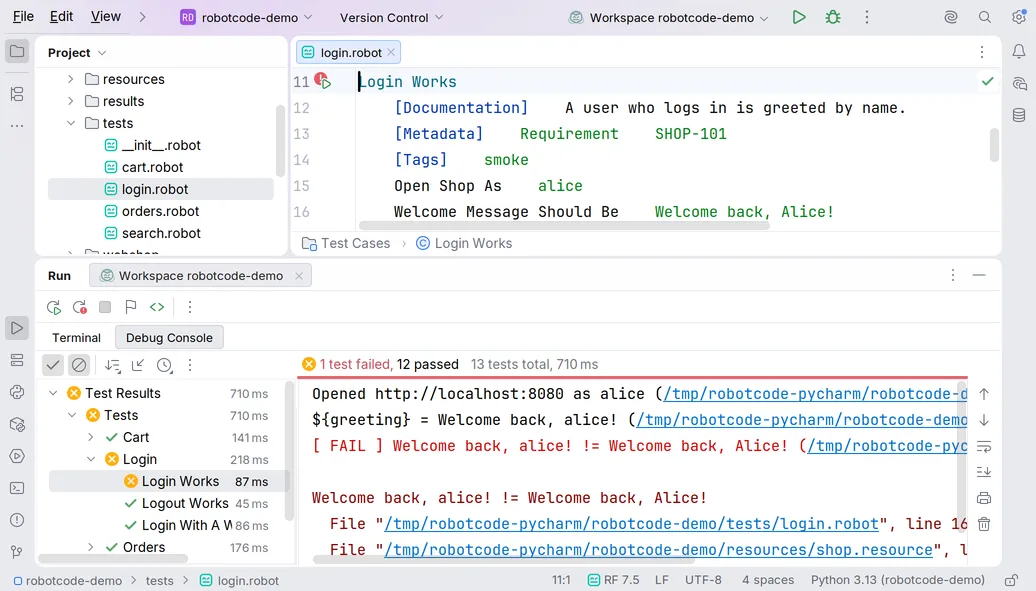
Task: Click the editor vertical scrollbar thumb
Action: coord(994,145)
